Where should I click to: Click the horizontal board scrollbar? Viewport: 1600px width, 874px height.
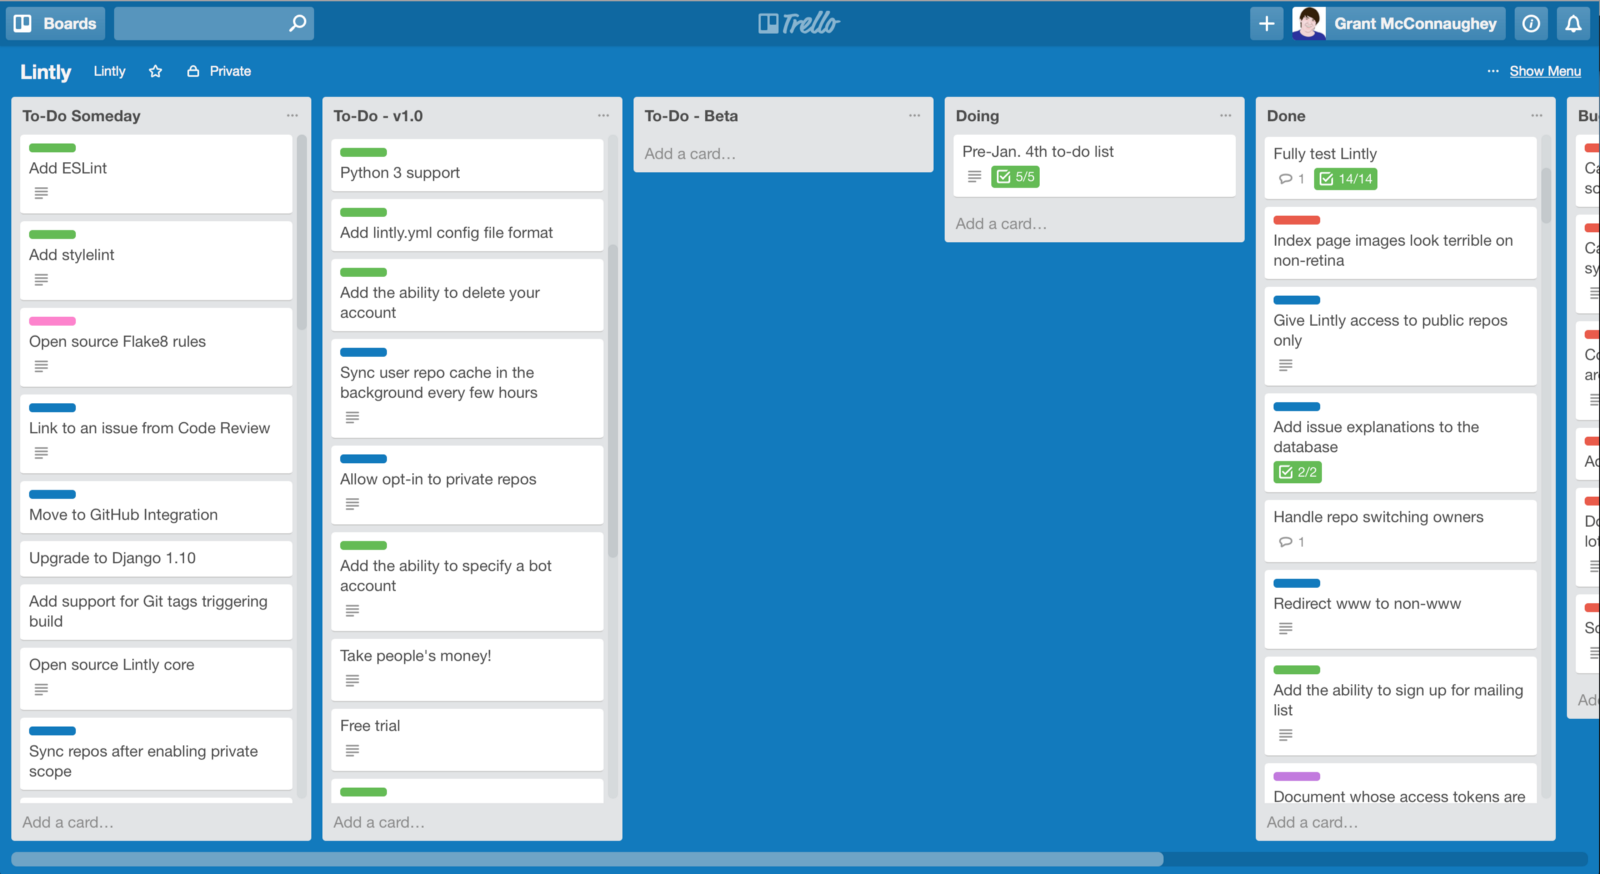point(587,859)
